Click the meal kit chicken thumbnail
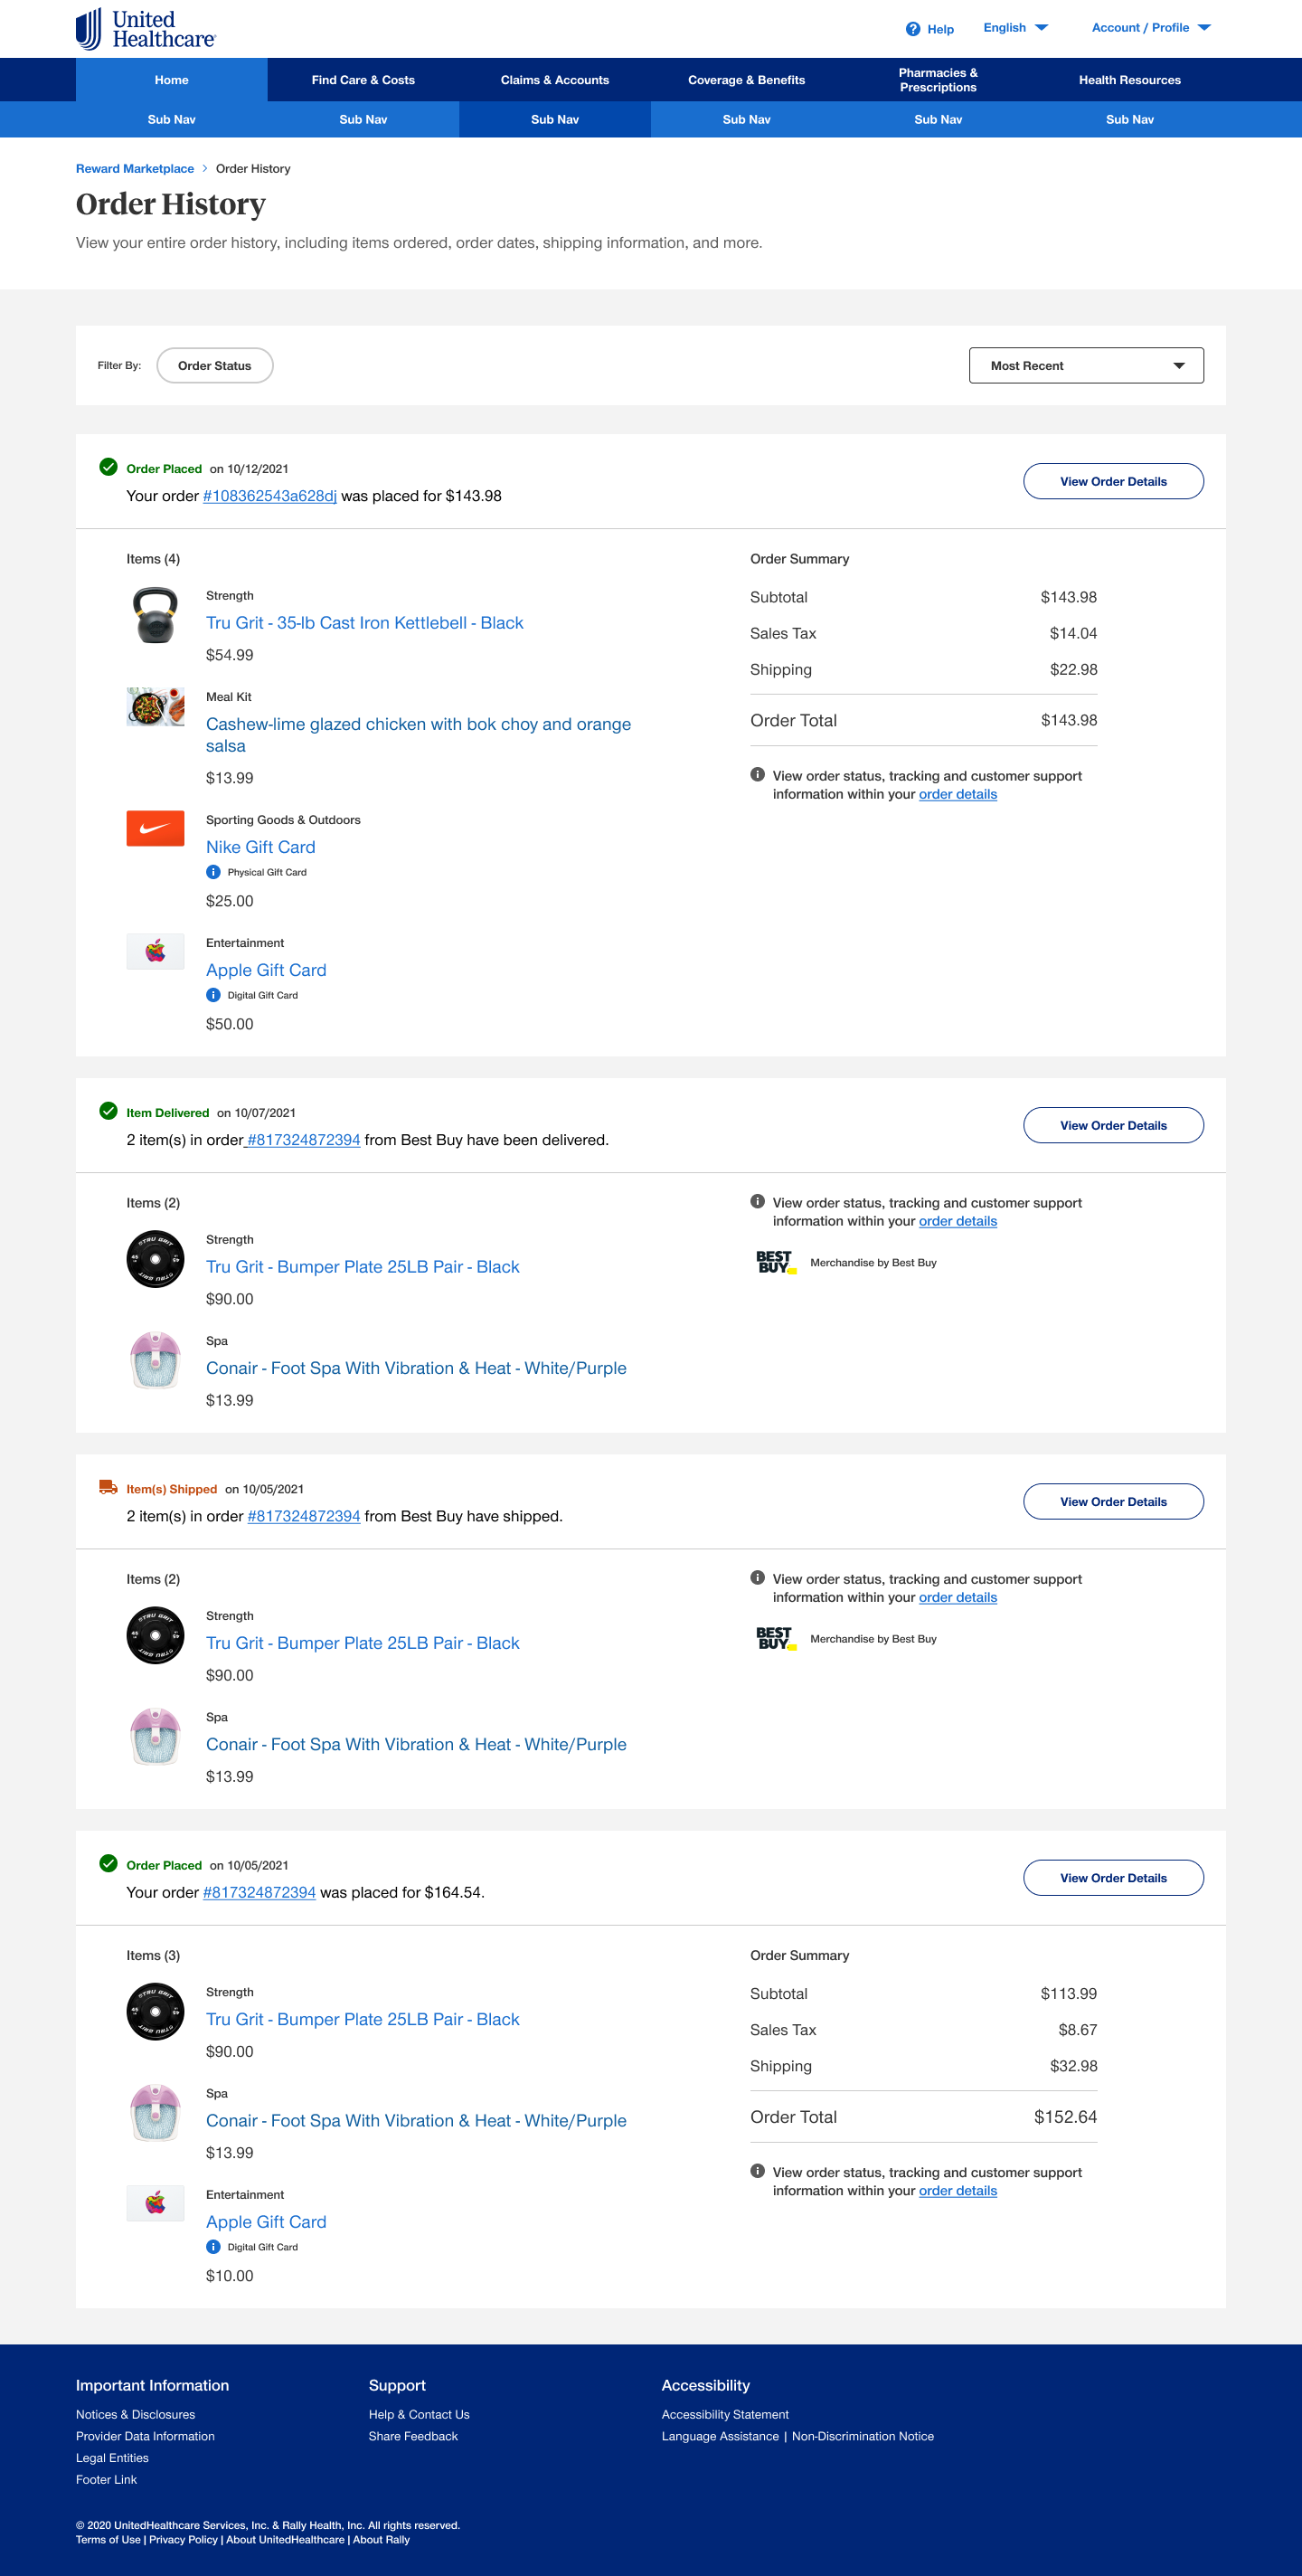Image resolution: width=1302 pixels, height=2576 pixels. pos(155,706)
